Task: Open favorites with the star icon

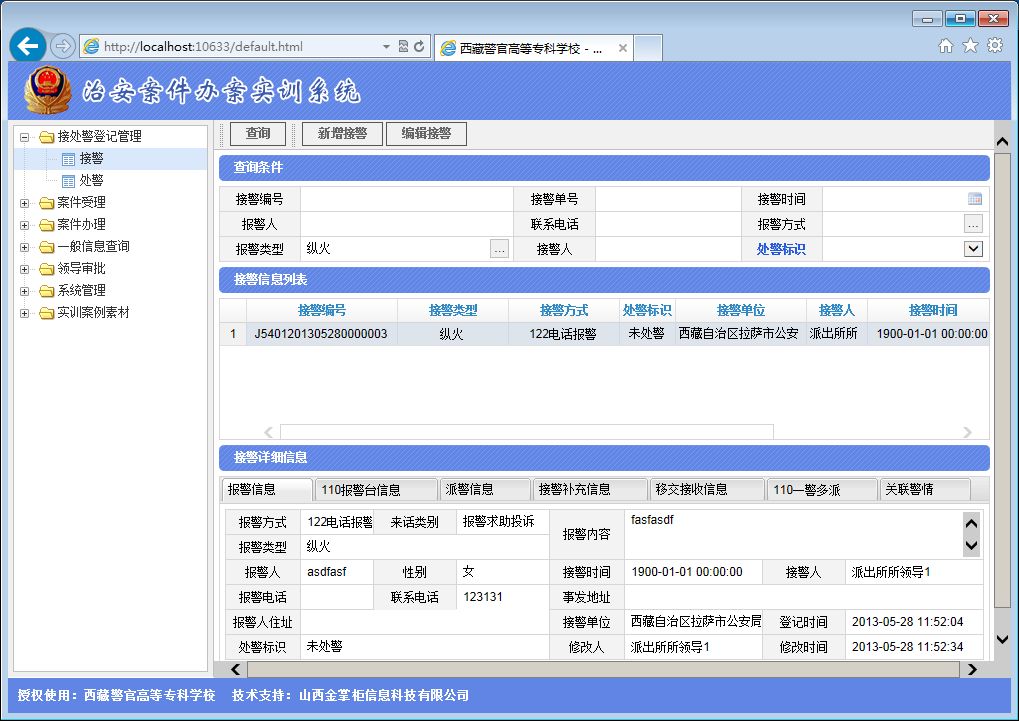Action: point(970,46)
